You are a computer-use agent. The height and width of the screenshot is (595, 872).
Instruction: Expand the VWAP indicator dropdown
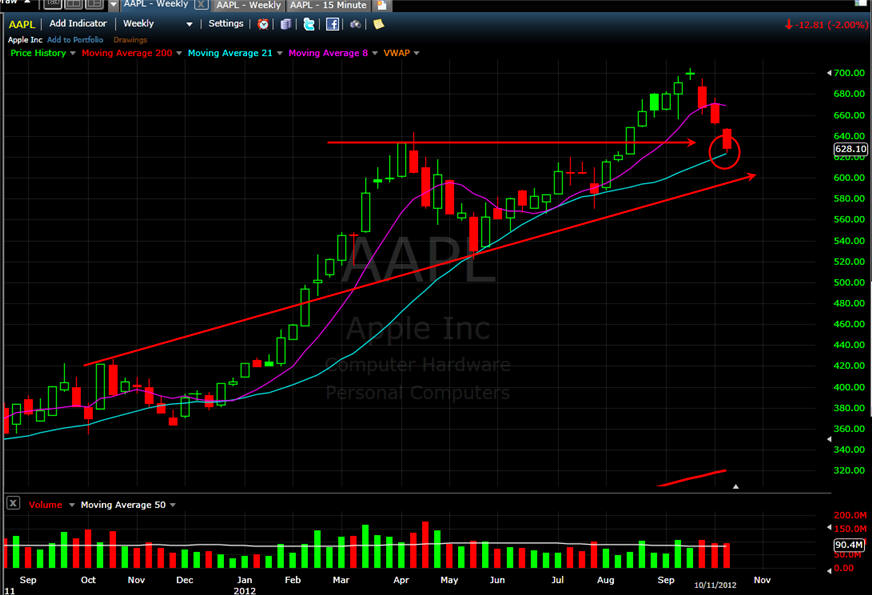pos(417,53)
